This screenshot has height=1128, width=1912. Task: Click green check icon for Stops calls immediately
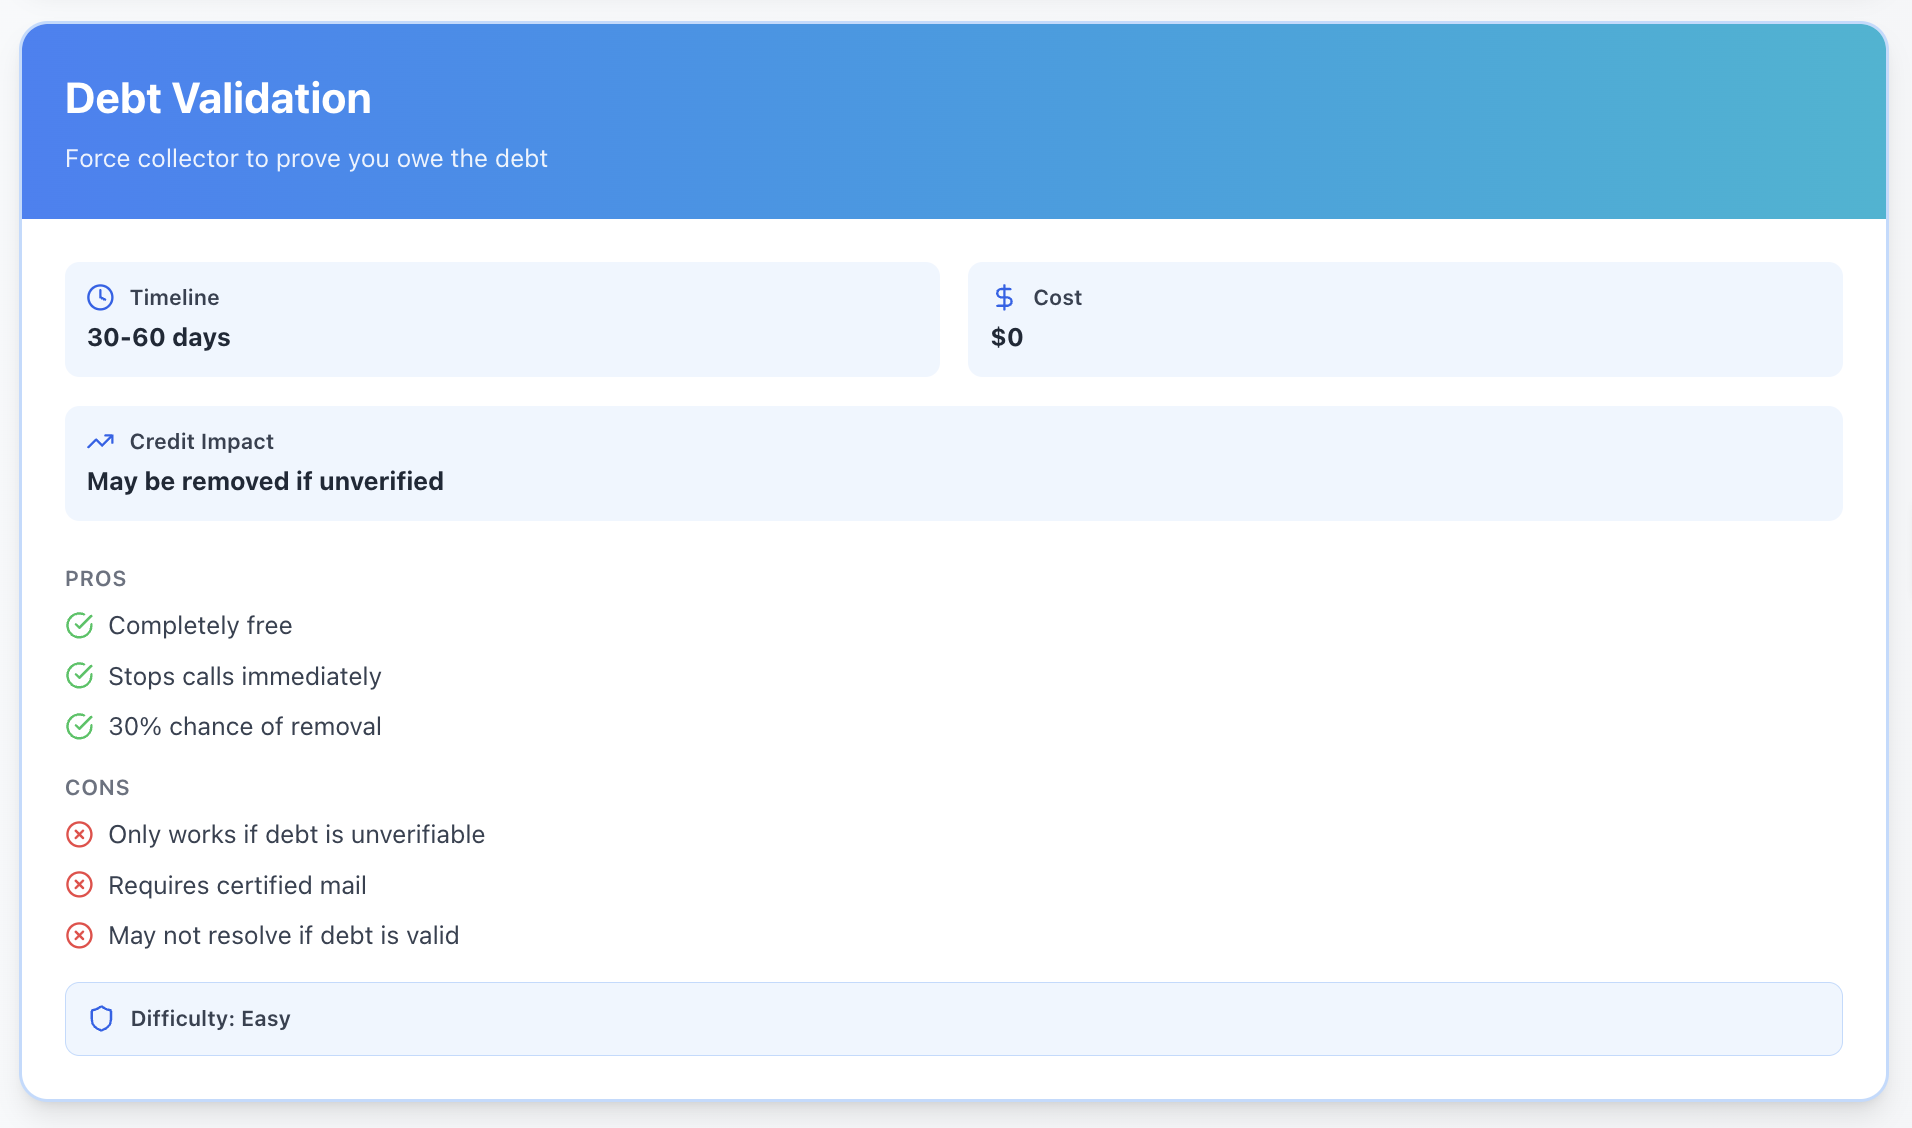(x=79, y=675)
